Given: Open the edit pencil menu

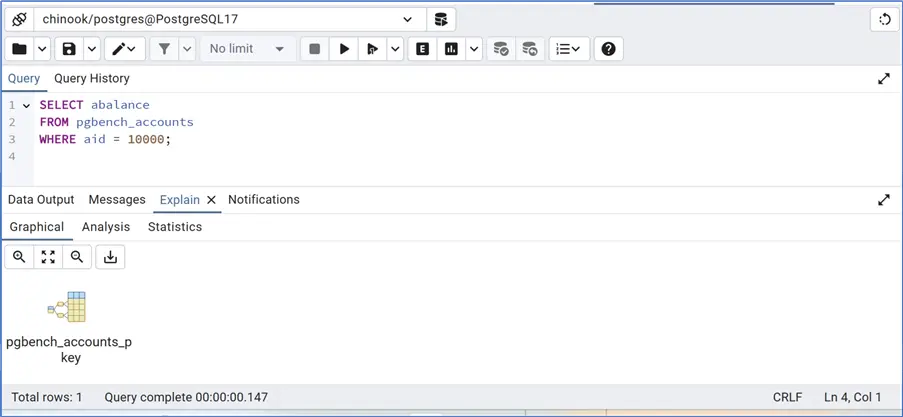Looking at the screenshot, I should 124,49.
